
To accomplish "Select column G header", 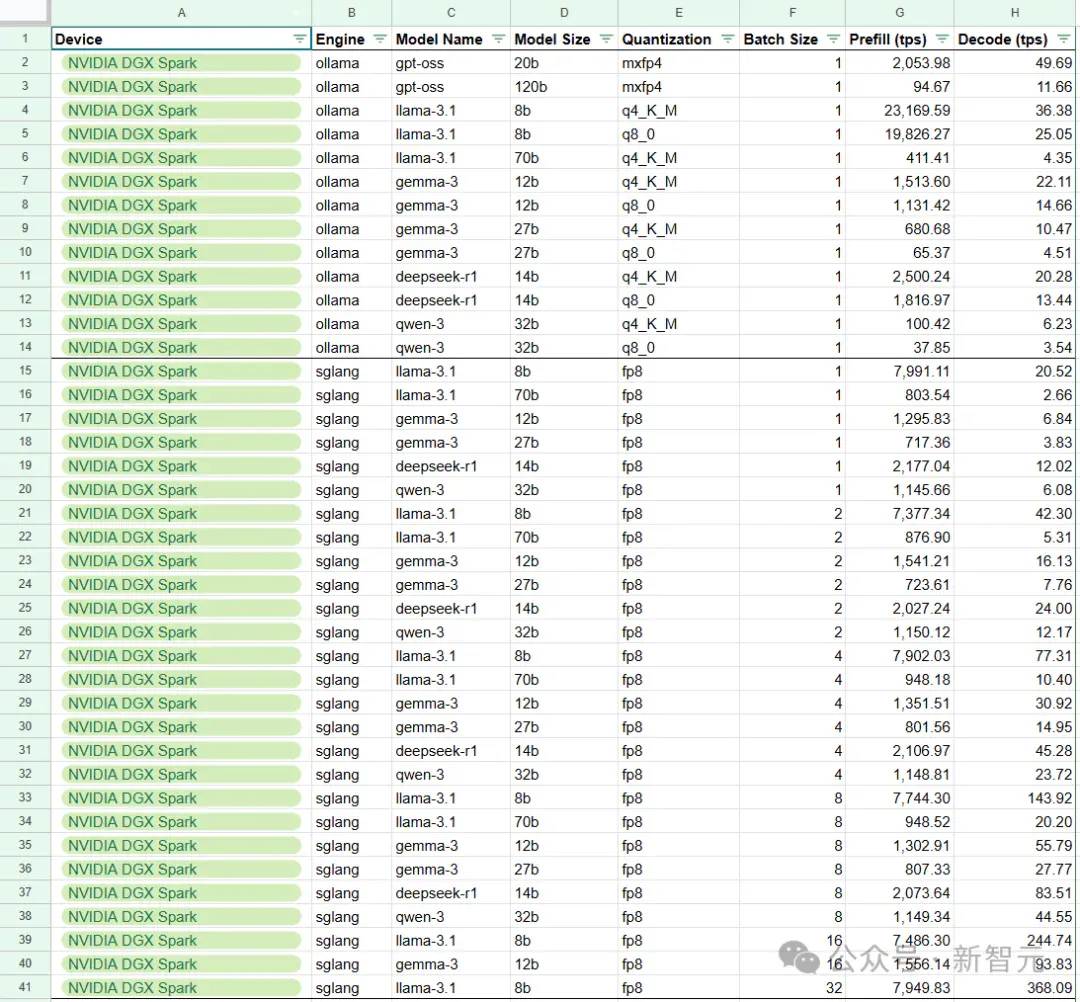I will pyautogui.click(x=900, y=12).
